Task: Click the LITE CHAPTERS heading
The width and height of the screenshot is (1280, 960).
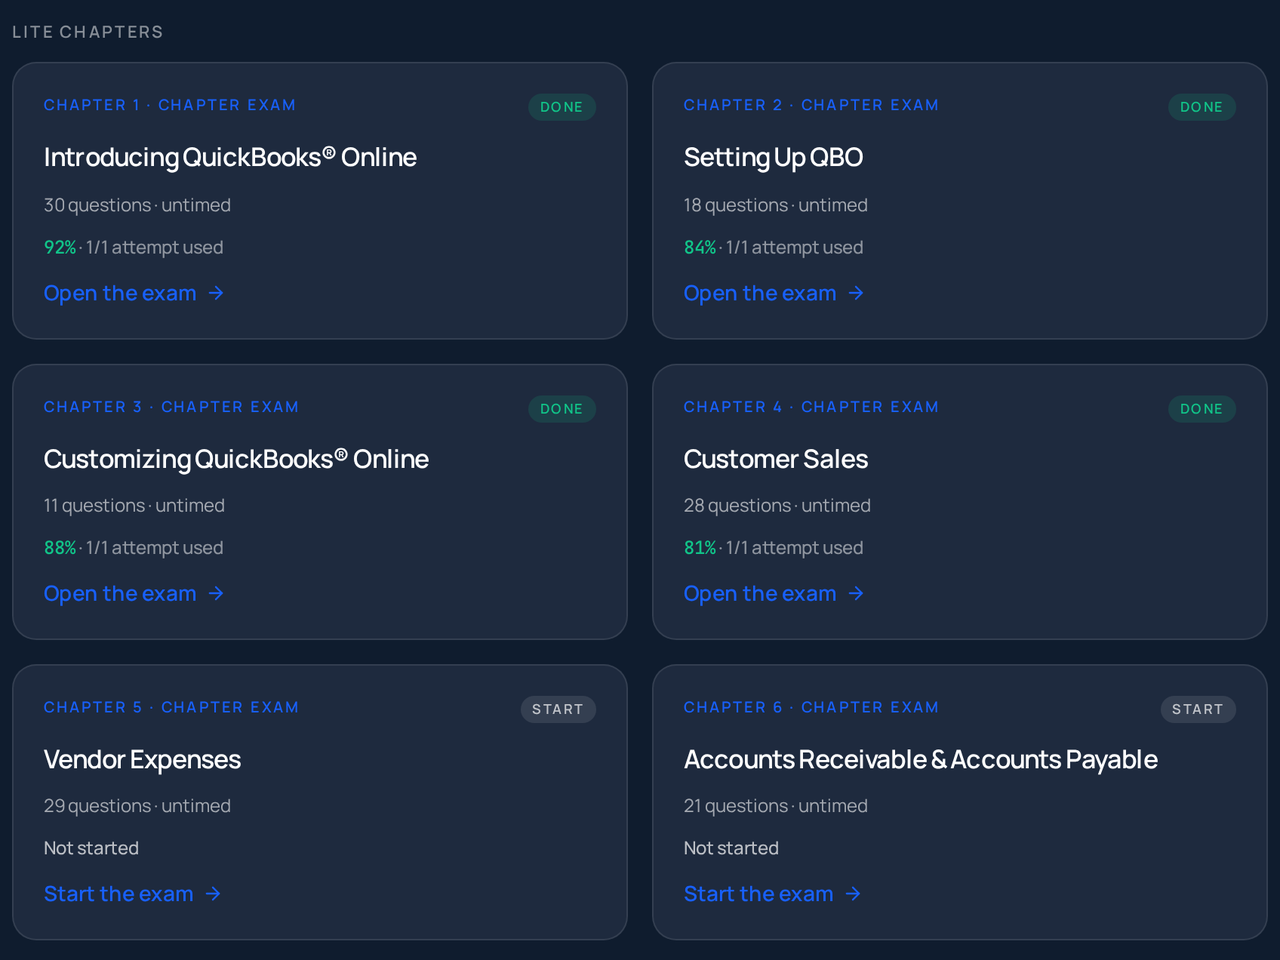Action: tap(88, 32)
